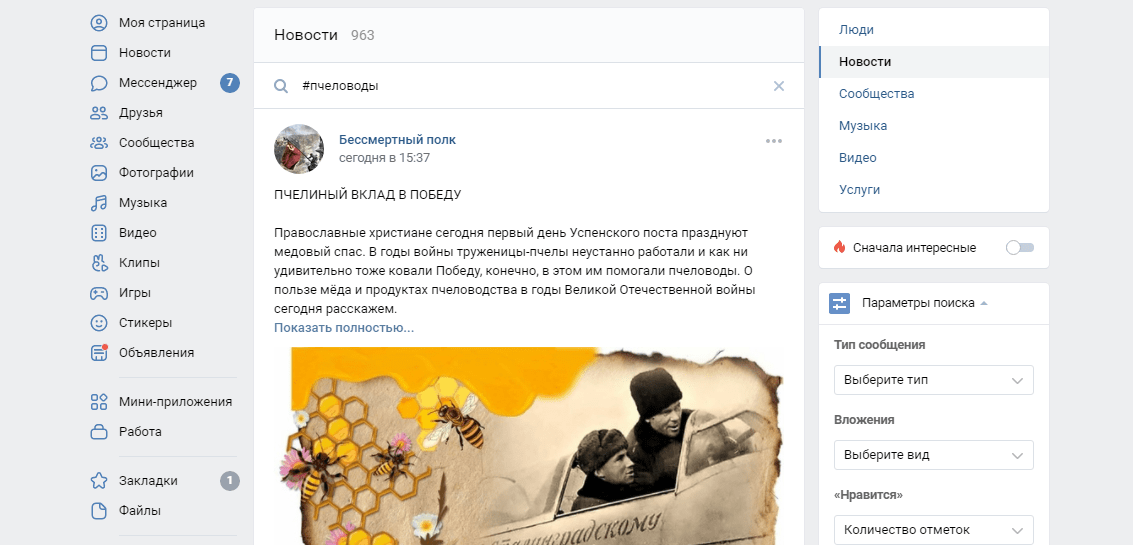Image resolution: width=1133 pixels, height=545 pixels.
Task: Open the Bookmarks star icon
Action: pyautogui.click(x=99, y=481)
